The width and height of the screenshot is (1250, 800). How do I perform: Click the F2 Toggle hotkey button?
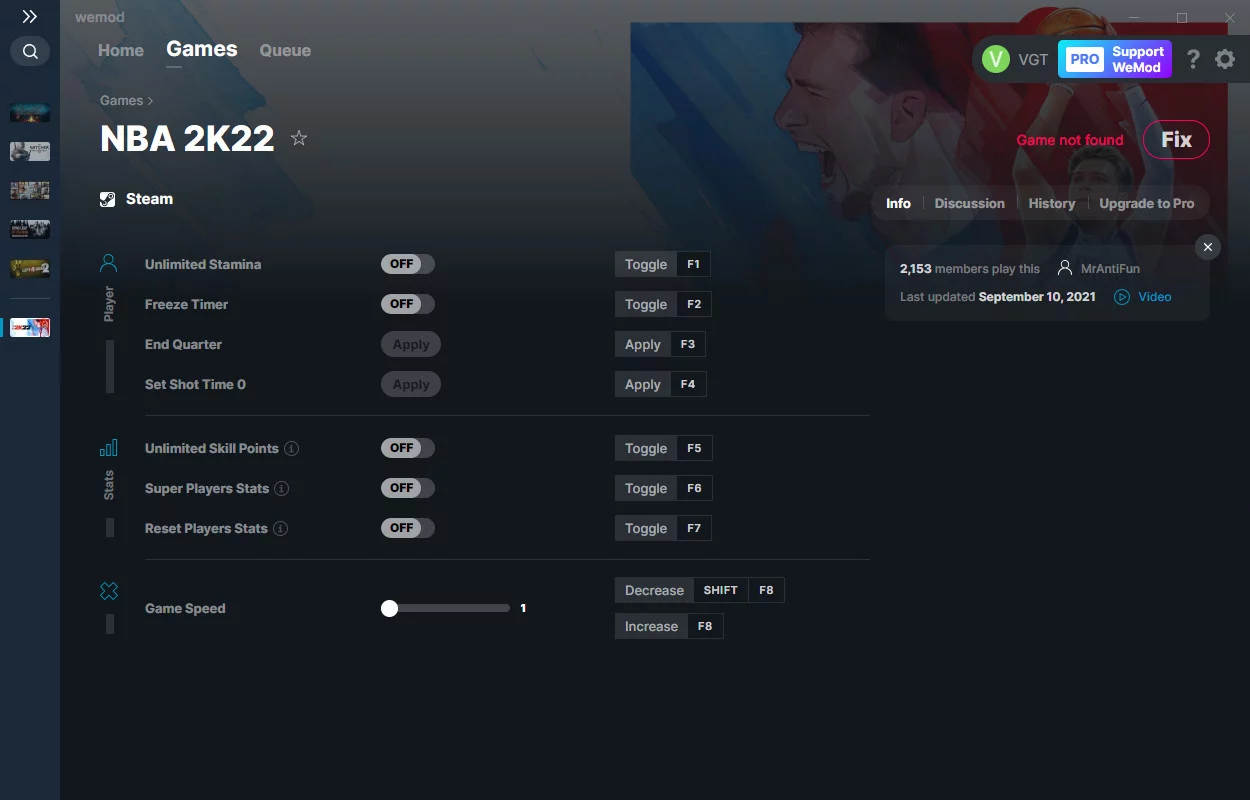[663, 304]
